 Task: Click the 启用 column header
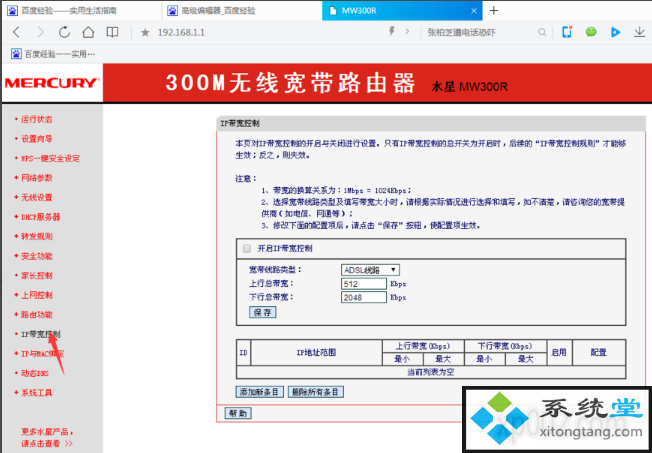coord(559,353)
